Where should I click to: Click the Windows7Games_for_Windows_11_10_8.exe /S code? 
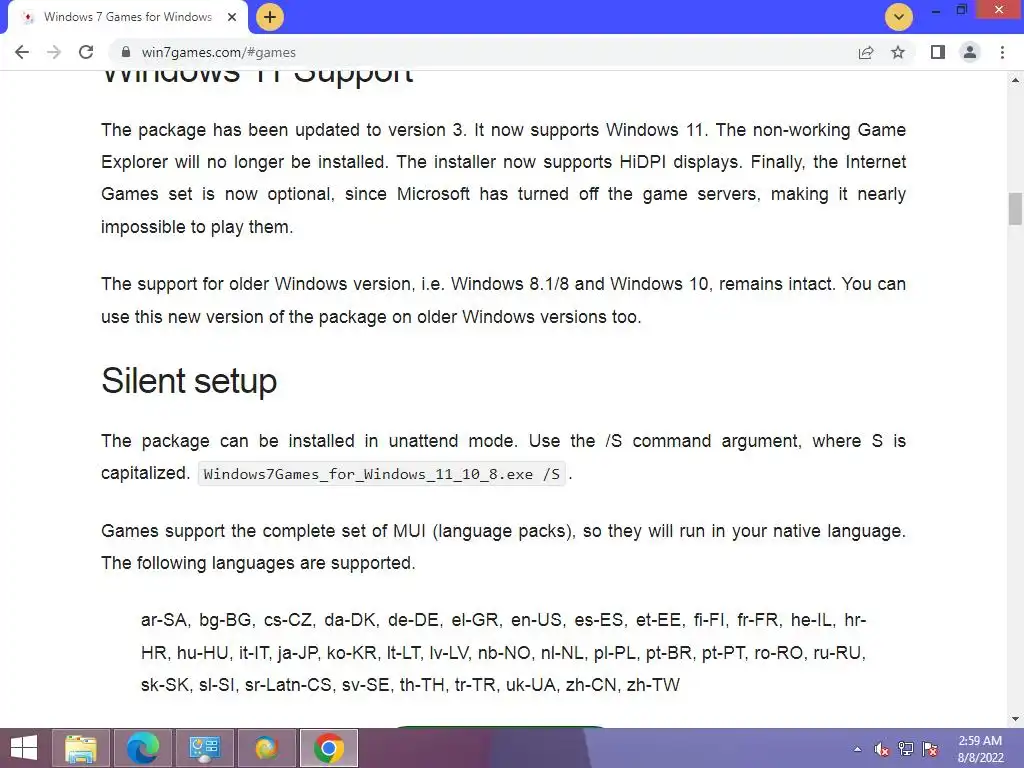click(x=381, y=474)
